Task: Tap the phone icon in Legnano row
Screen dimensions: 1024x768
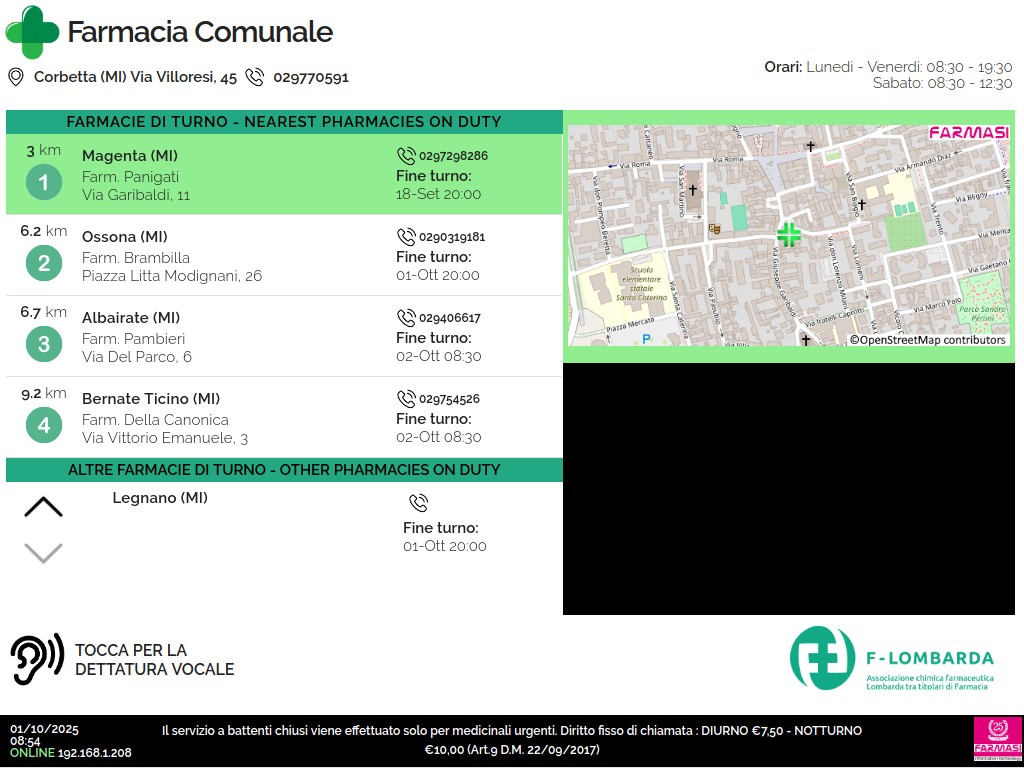Action: pos(418,503)
